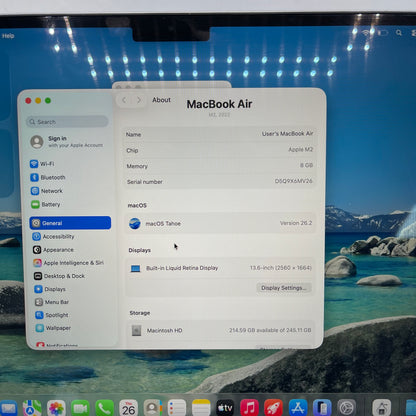
Task: Open iPhone Mirroring from the Dock
Action: pos(322,408)
